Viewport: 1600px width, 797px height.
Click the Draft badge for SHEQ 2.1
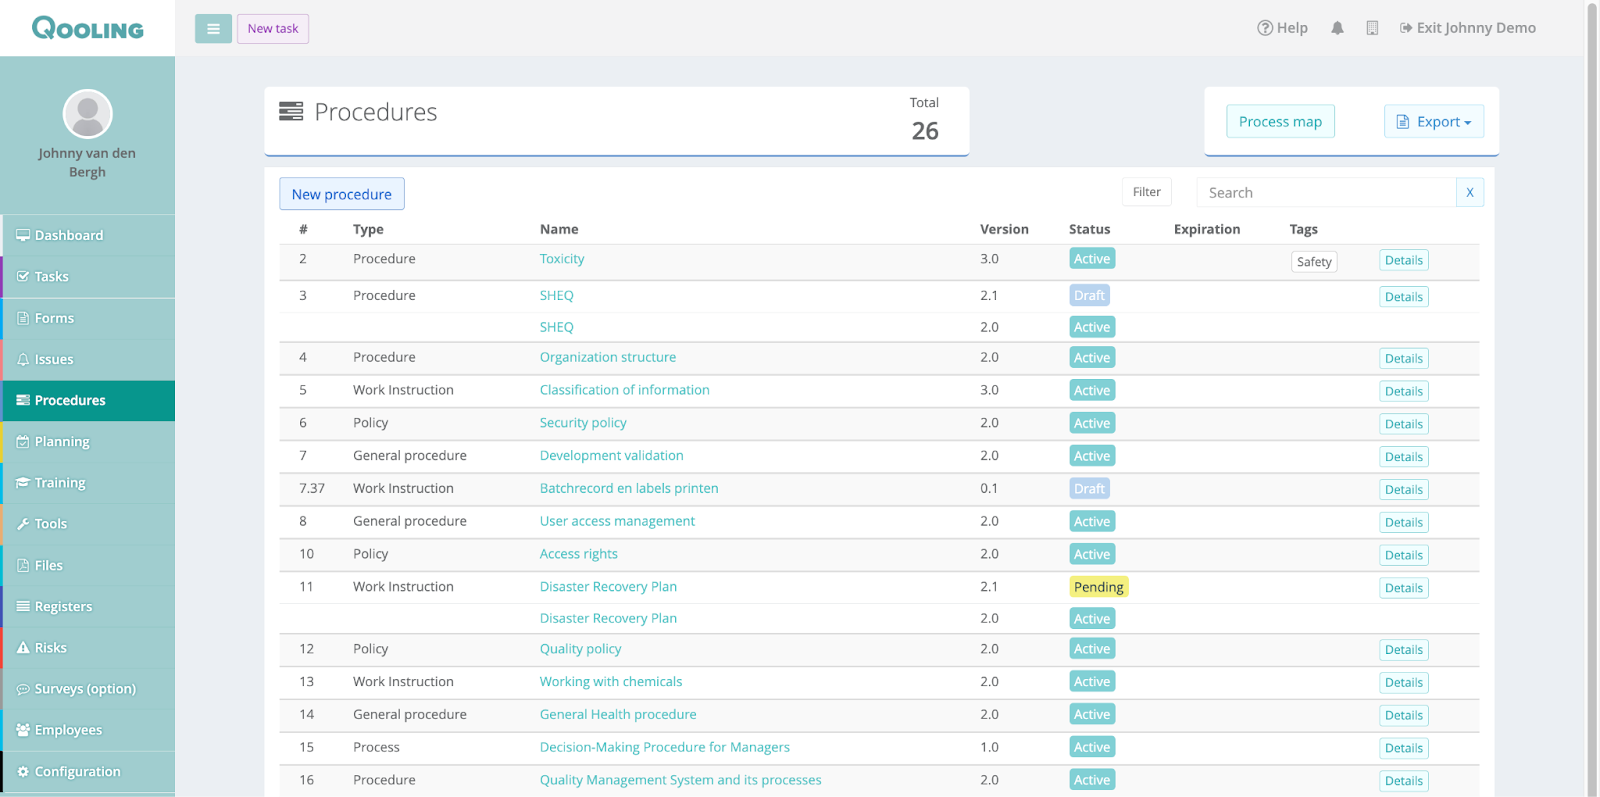point(1089,295)
